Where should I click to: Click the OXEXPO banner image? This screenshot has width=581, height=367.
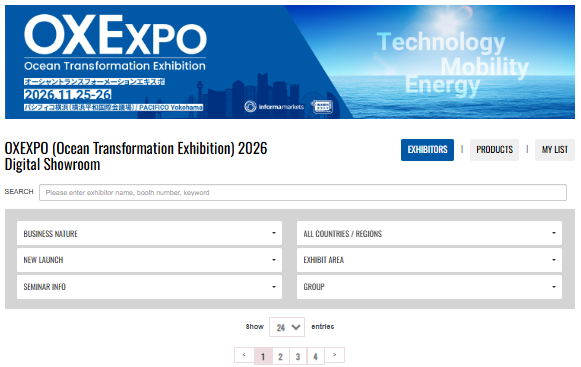pyautogui.click(x=290, y=62)
